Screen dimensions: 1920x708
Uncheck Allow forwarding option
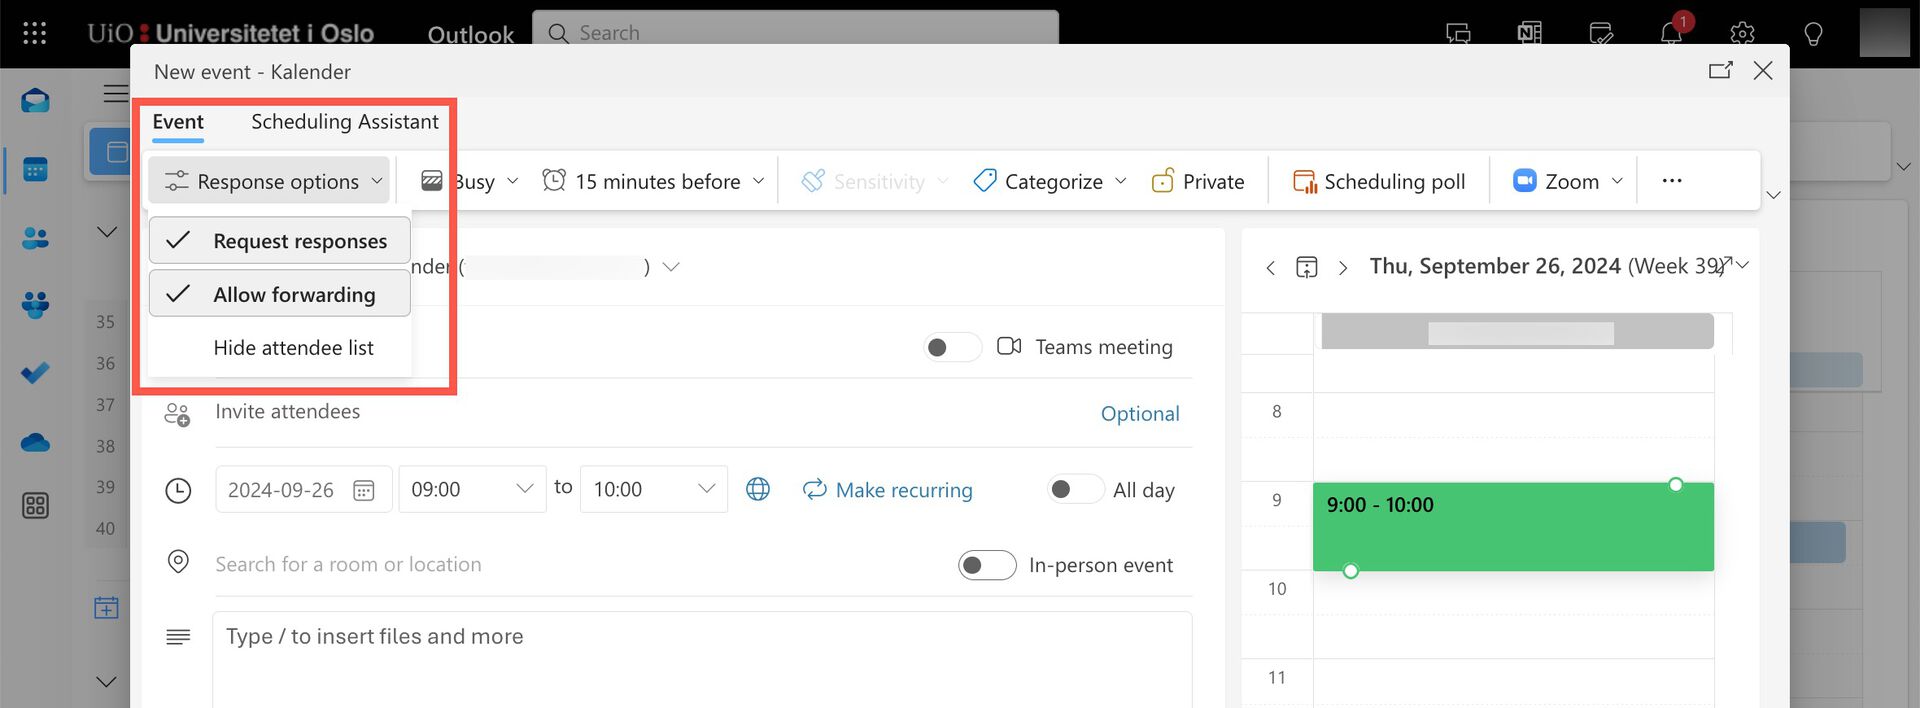(x=280, y=294)
